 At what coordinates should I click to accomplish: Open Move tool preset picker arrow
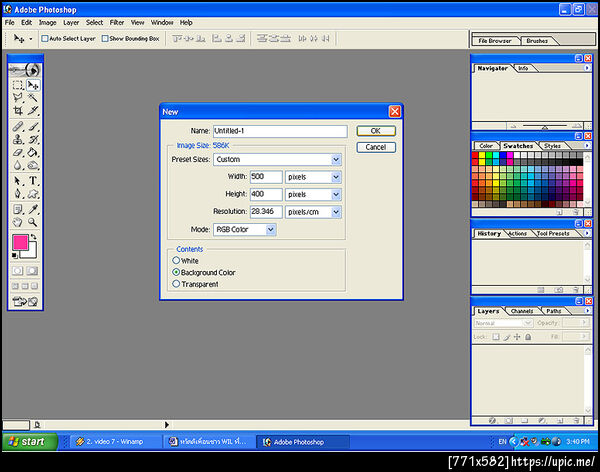(x=31, y=39)
